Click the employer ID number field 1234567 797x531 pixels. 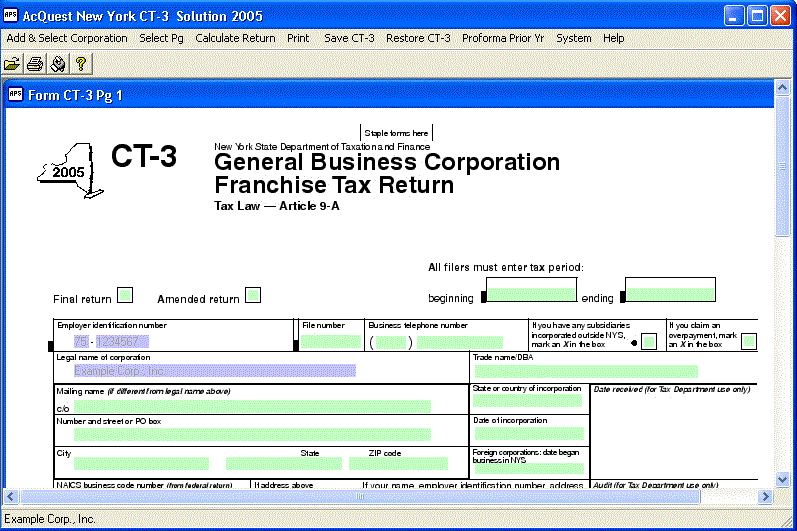tap(122, 341)
